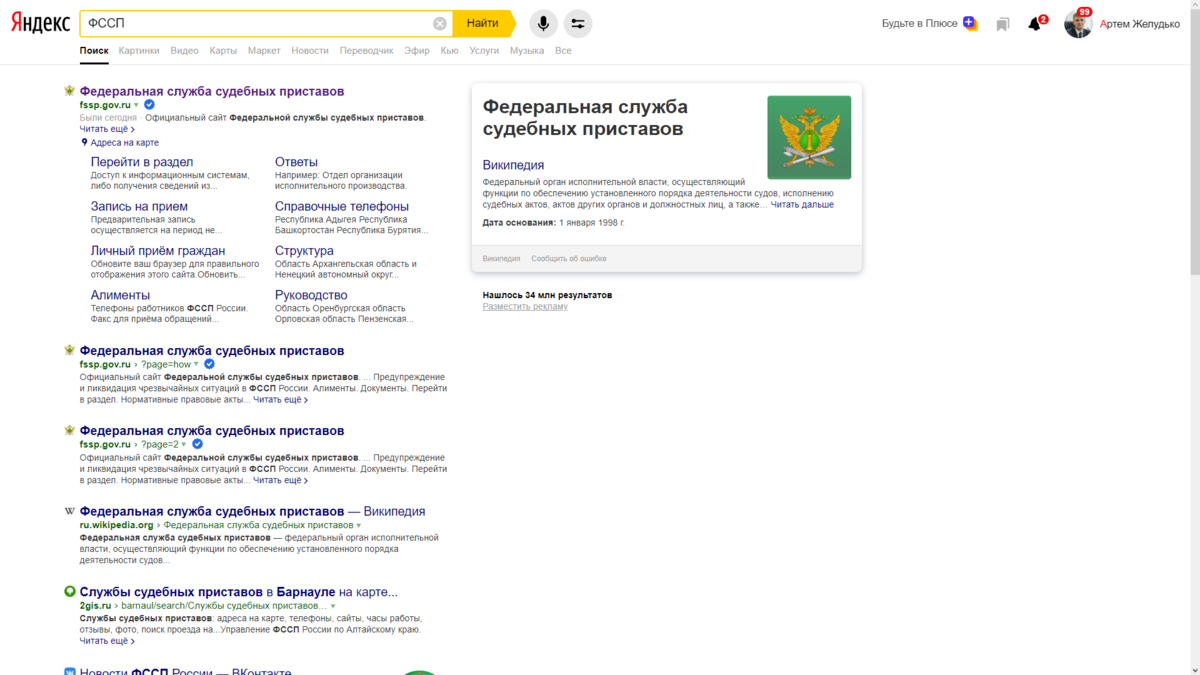Expand 'Читать ещё' under 2GIS result
This screenshot has height=675, width=1200.
click(x=107, y=641)
